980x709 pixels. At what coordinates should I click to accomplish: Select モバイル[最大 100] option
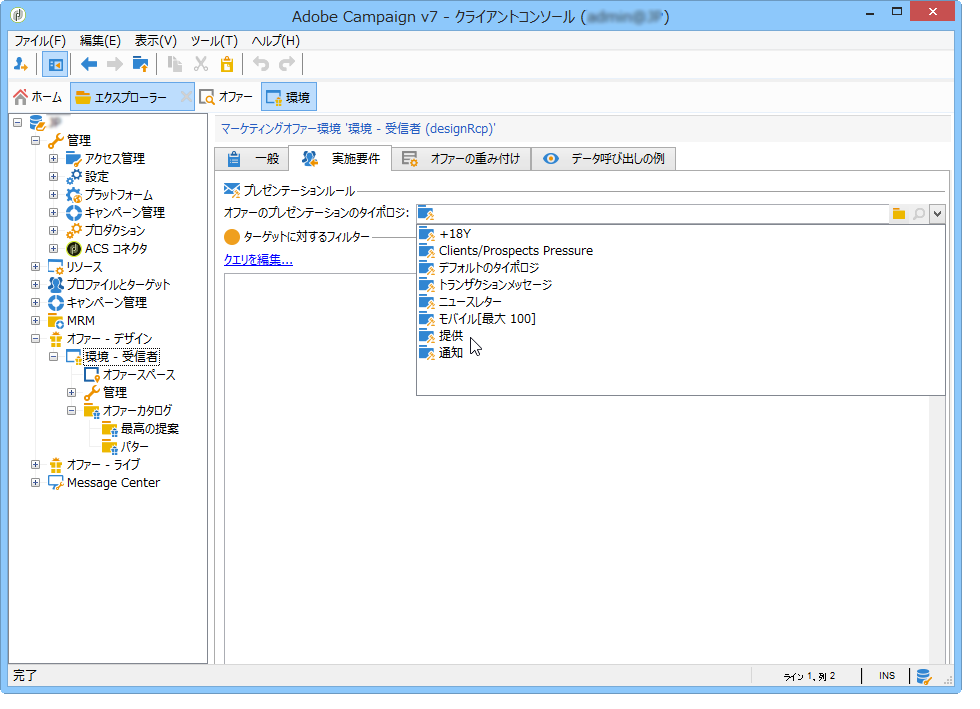(681, 319)
